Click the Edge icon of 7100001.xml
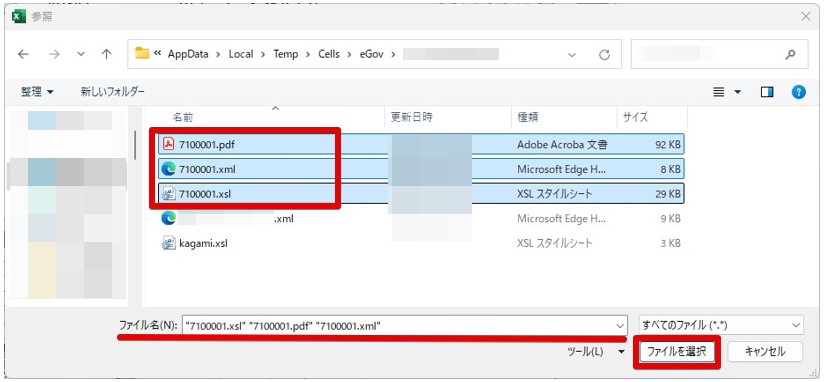Image resolution: width=825 pixels, height=382 pixels. pyautogui.click(x=168, y=169)
